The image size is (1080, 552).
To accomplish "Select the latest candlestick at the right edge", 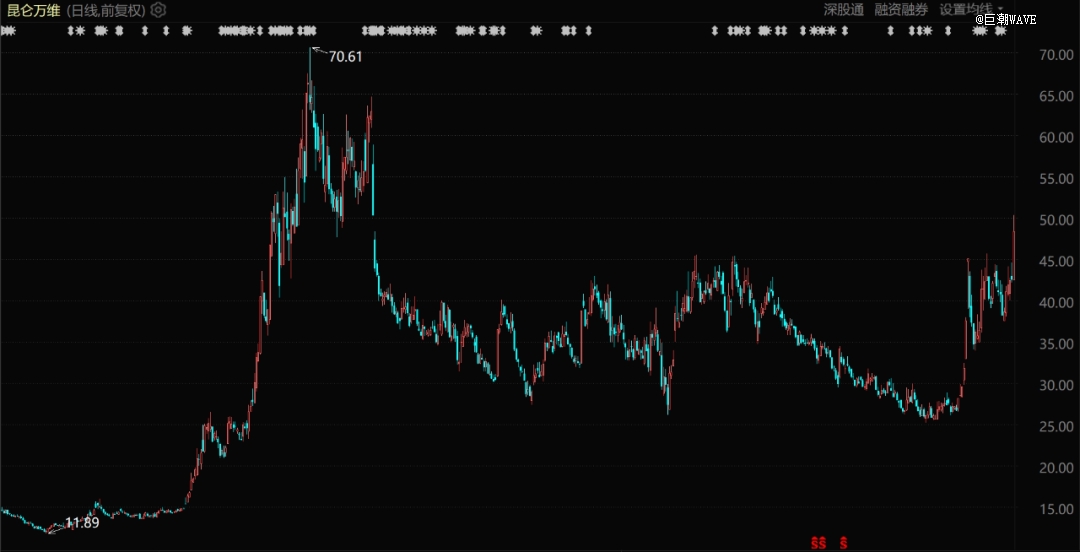I will [x=1013, y=240].
